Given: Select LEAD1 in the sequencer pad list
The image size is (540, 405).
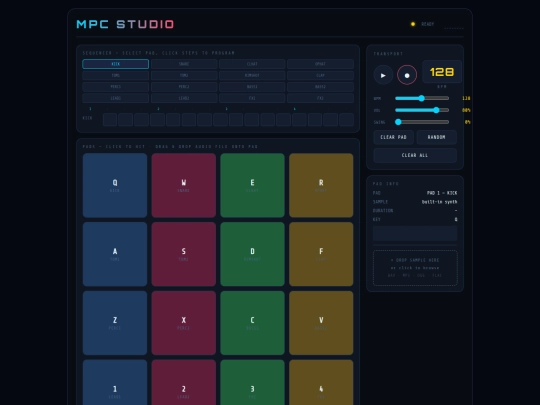Looking at the screenshot, I should [115, 98].
